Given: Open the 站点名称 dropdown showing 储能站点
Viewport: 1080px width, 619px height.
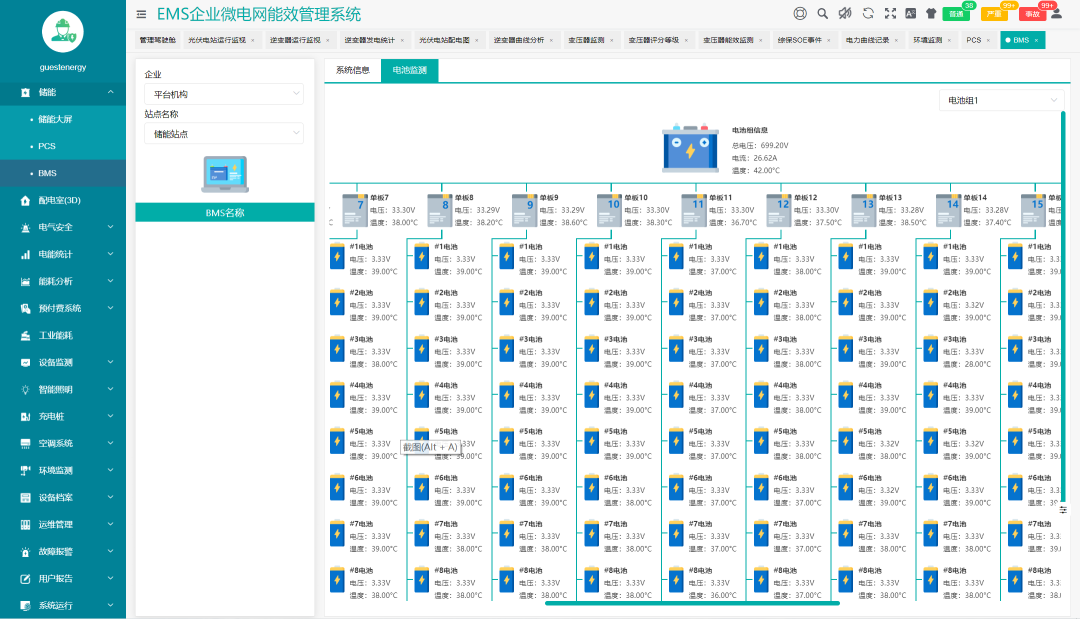Looking at the screenshot, I should 224,133.
